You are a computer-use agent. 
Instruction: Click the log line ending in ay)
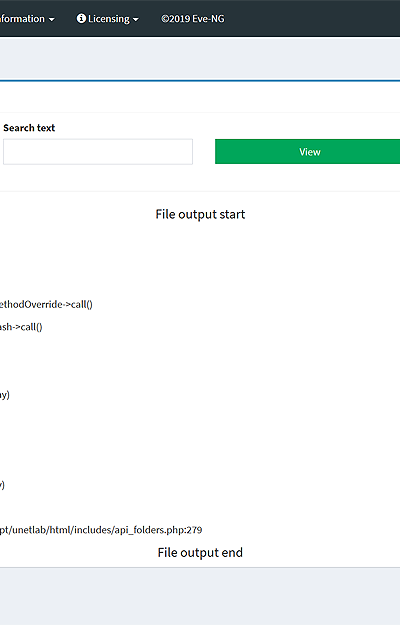5,395
